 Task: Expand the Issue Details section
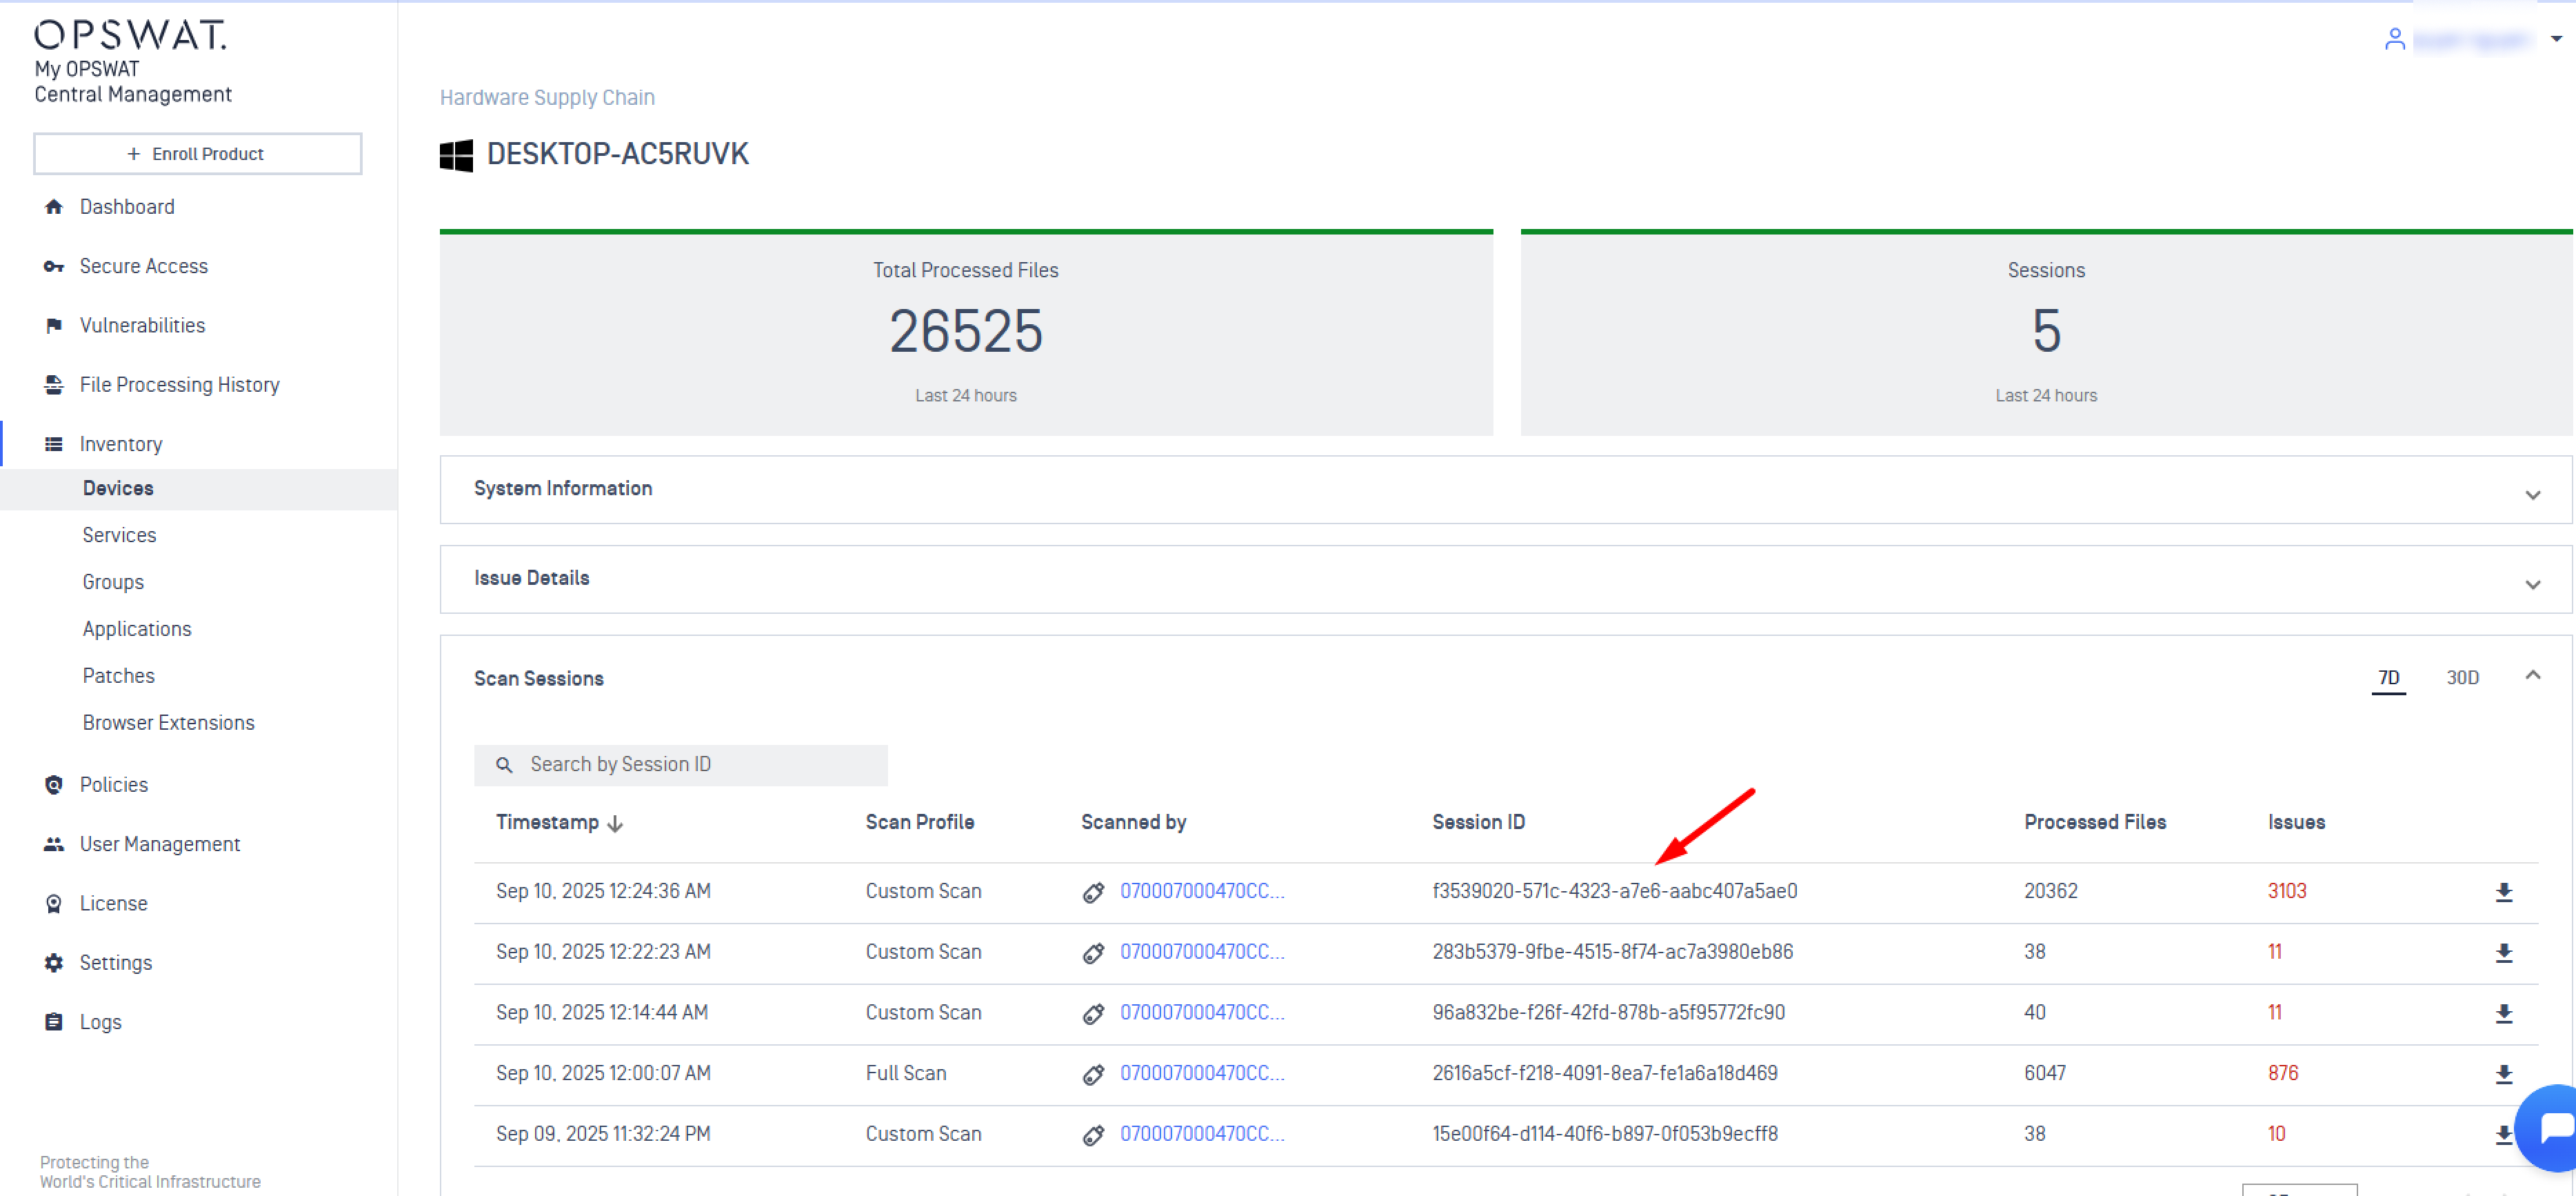[2532, 584]
